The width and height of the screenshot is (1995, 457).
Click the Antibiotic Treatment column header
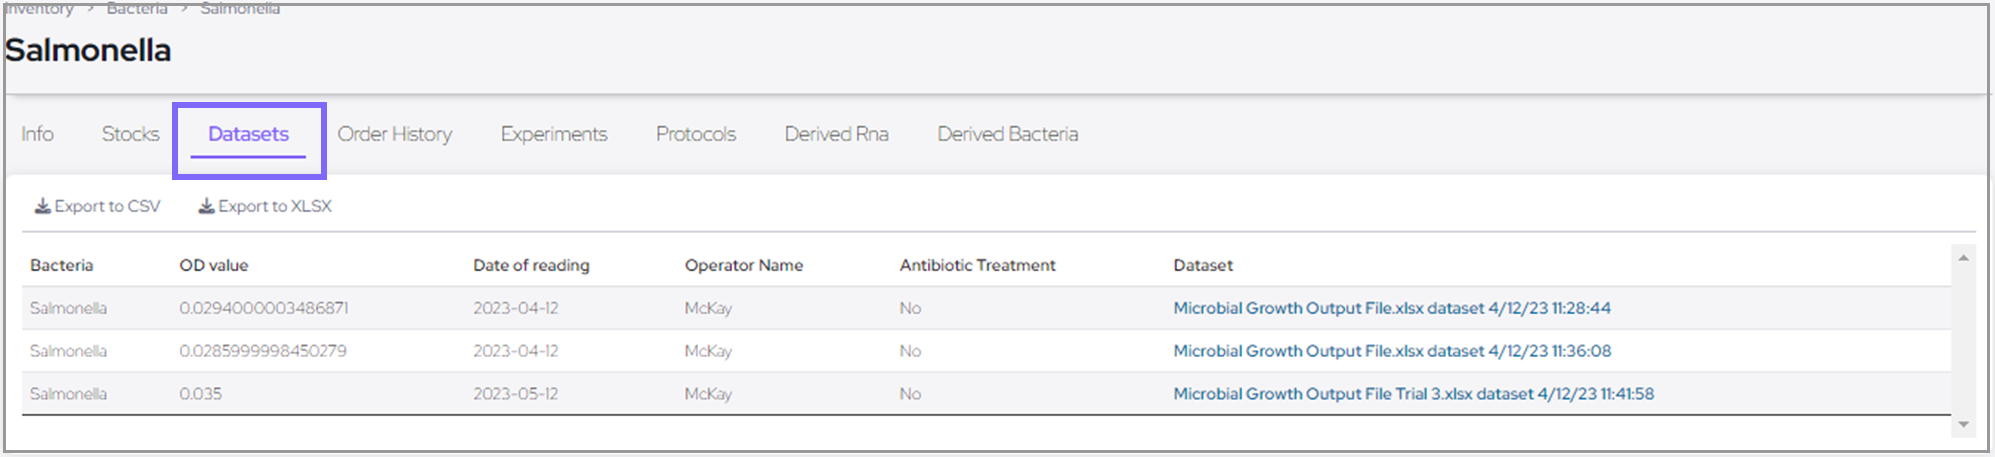(x=977, y=265)
